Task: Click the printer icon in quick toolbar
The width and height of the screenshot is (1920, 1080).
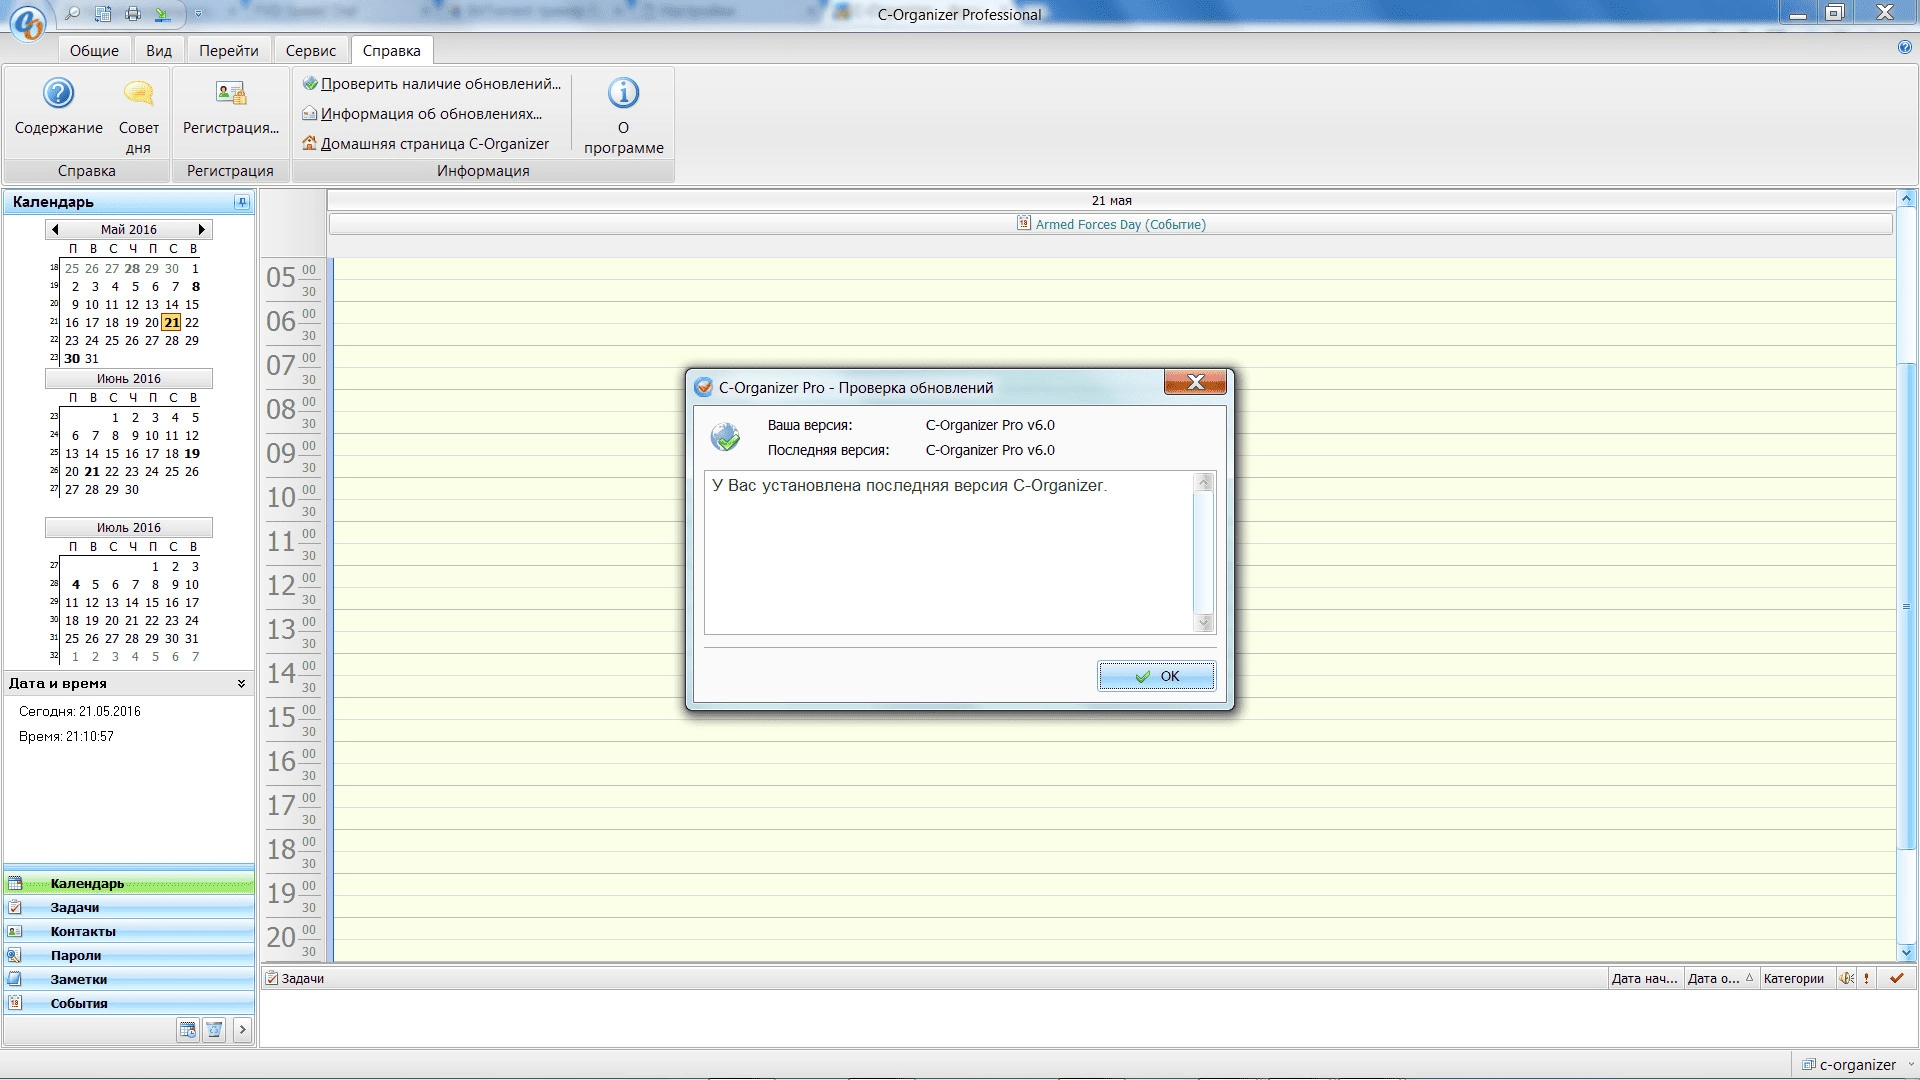Action: point(133,14)
